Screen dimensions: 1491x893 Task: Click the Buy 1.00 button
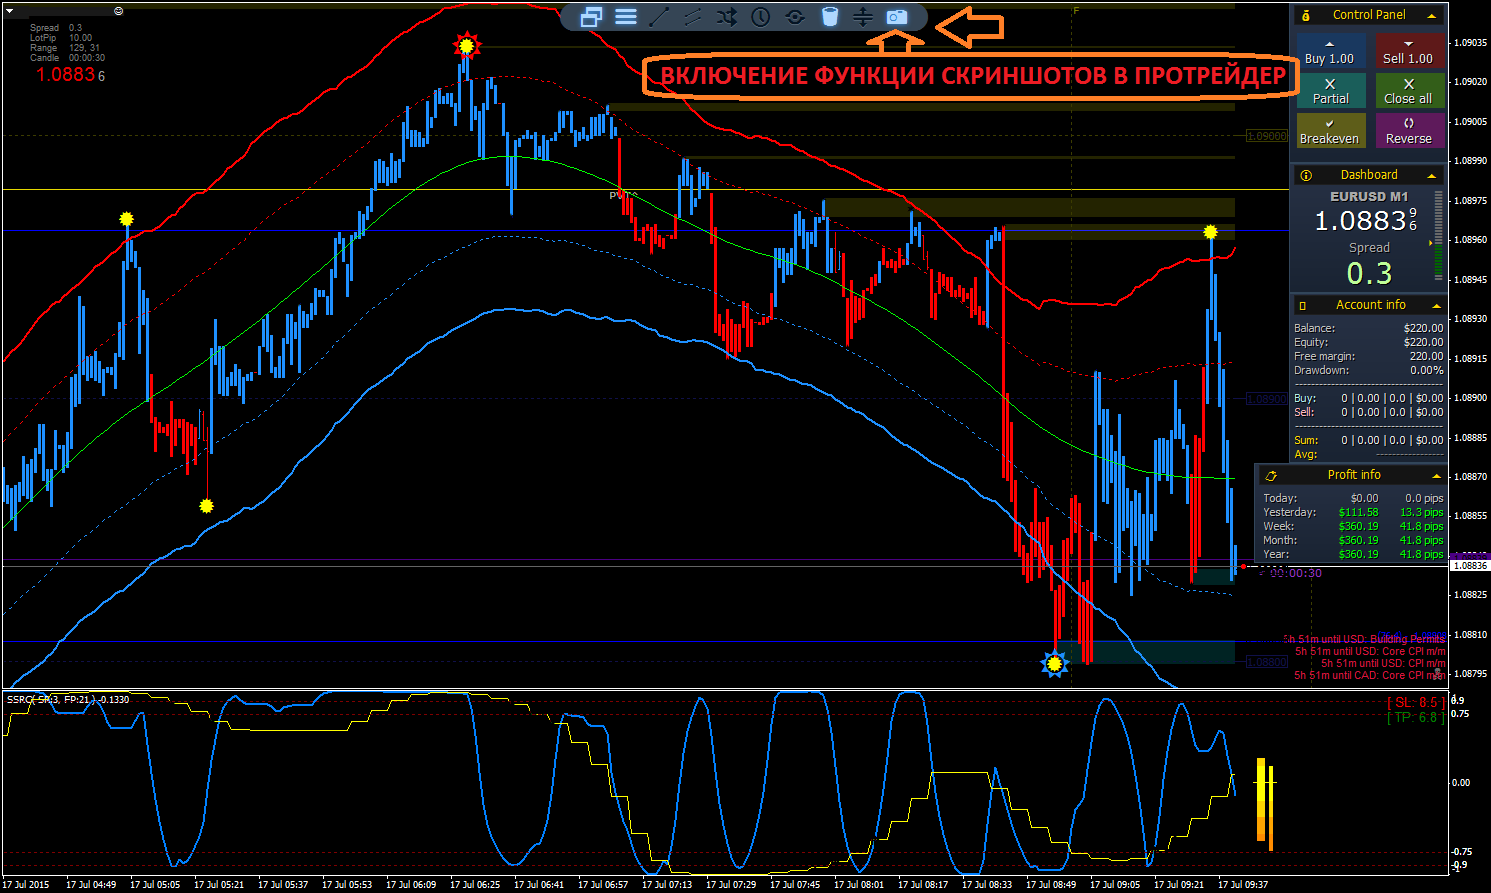(1330, 52)
